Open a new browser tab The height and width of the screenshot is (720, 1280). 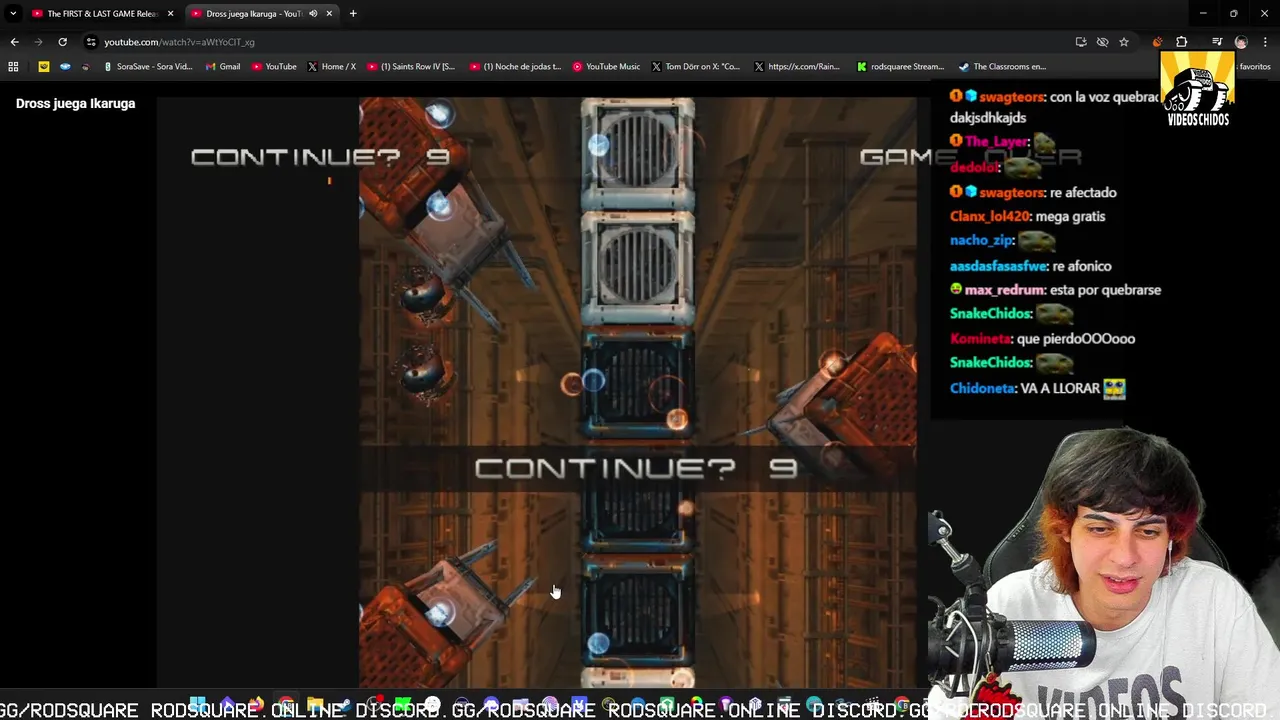(353, 14)
